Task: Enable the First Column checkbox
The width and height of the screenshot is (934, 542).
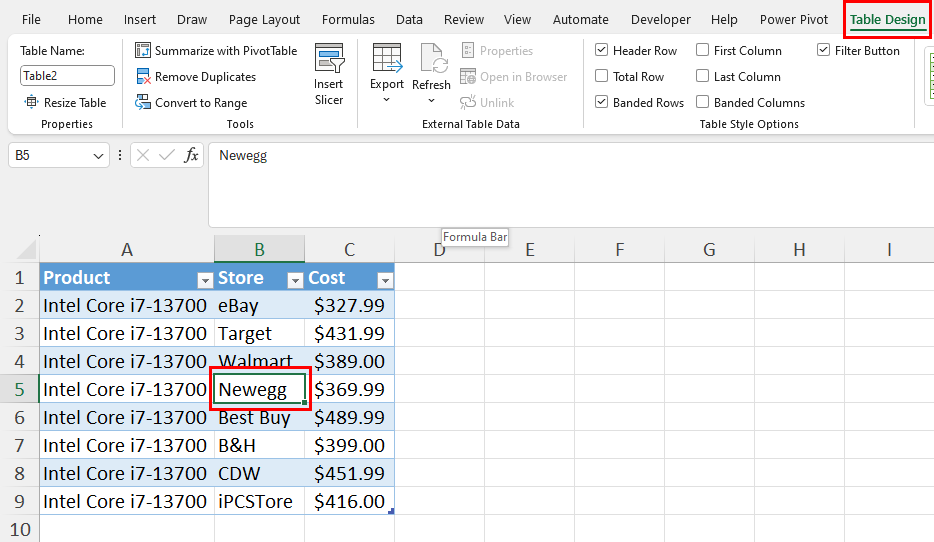Action: tap(703, 50)
